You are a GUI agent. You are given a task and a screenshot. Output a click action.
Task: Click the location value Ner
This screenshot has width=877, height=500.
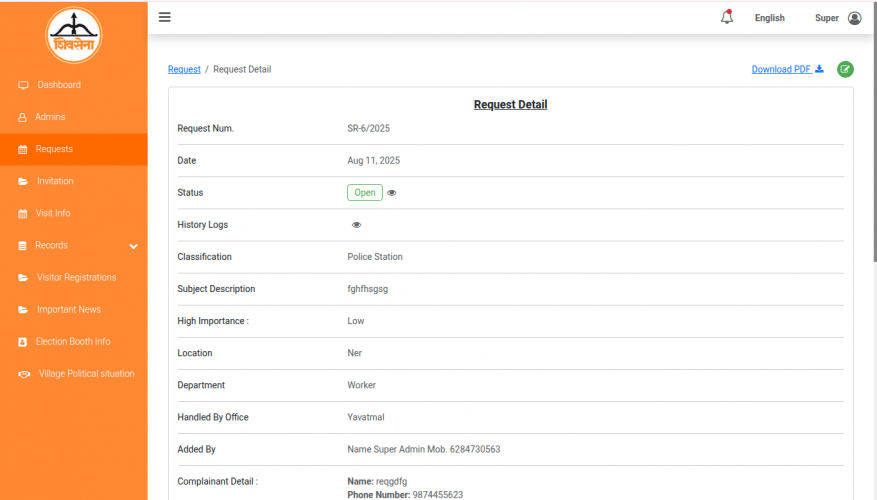pyautogui.click(x=355, y=353)
